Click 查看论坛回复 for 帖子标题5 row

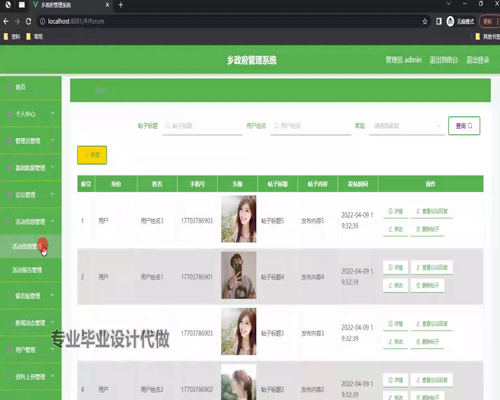pos(432,211)
